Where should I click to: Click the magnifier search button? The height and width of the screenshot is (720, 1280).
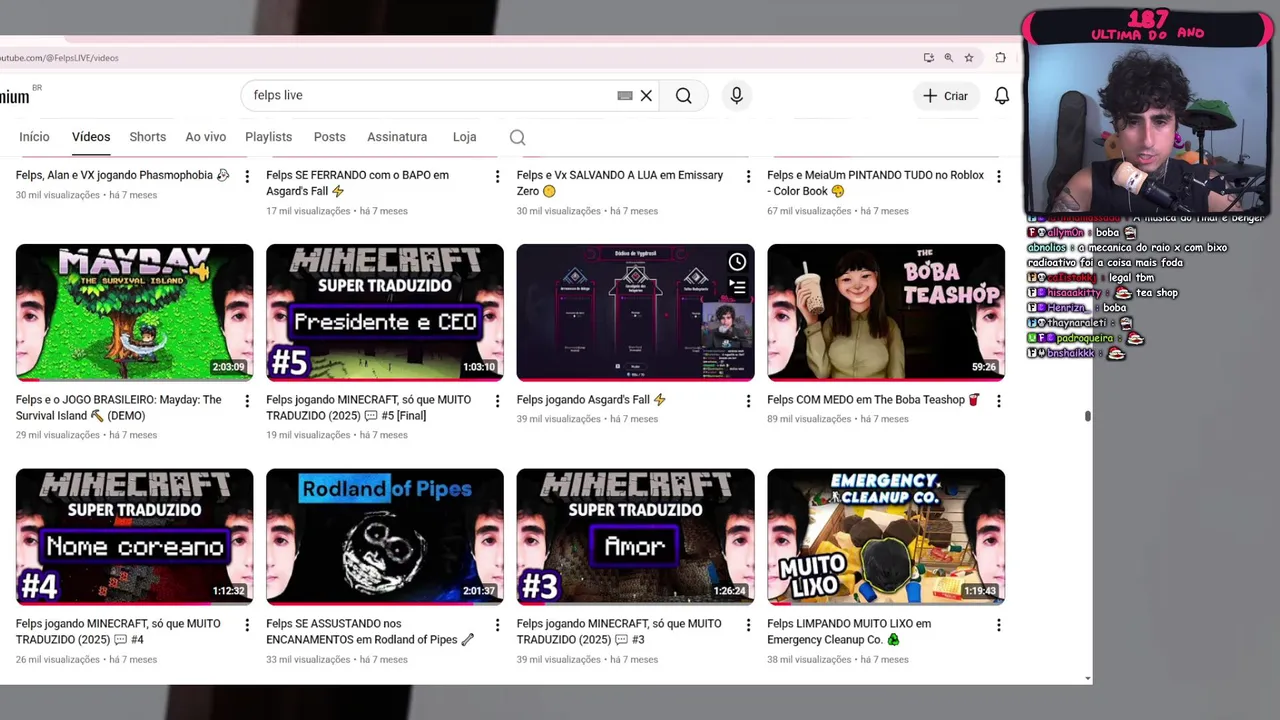click(x=683, y=95)
